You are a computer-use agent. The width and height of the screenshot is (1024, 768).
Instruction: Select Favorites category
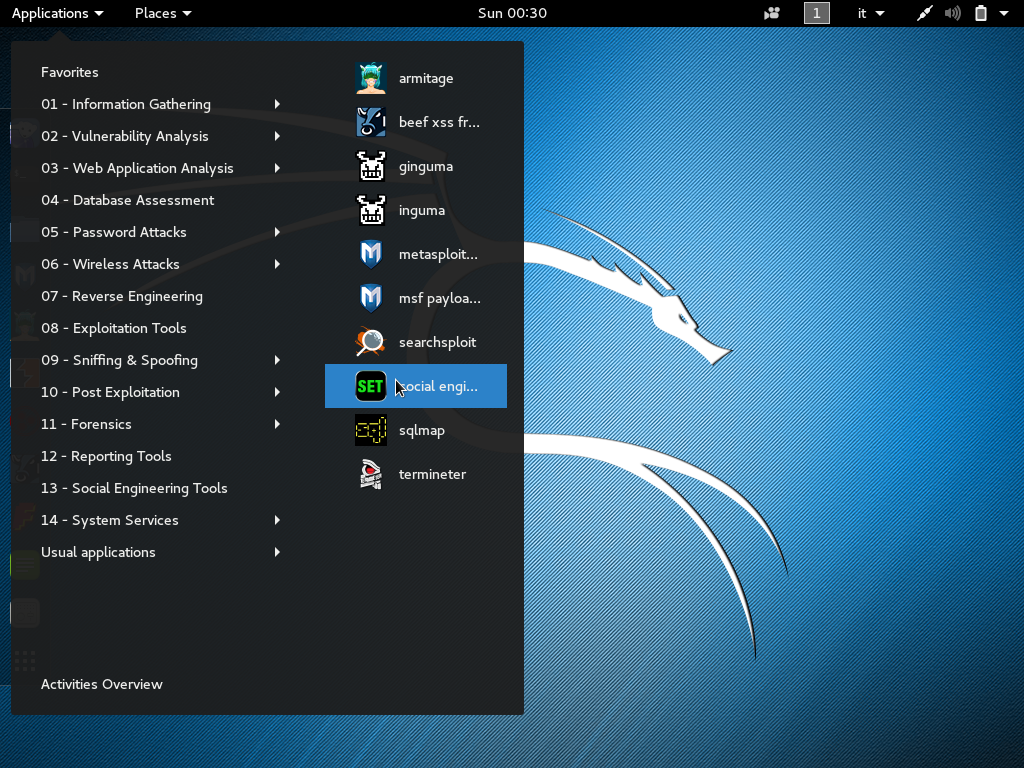click(70, 72)
